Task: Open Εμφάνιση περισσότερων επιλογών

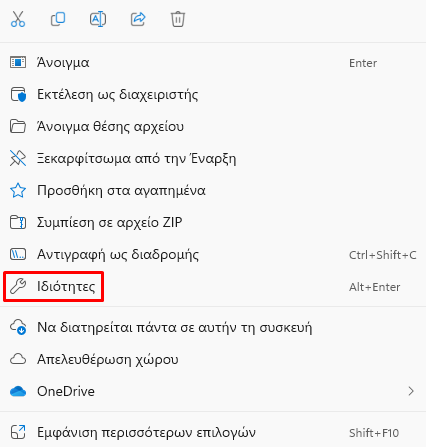Action: pyautogui.click(x=213, y=433)
